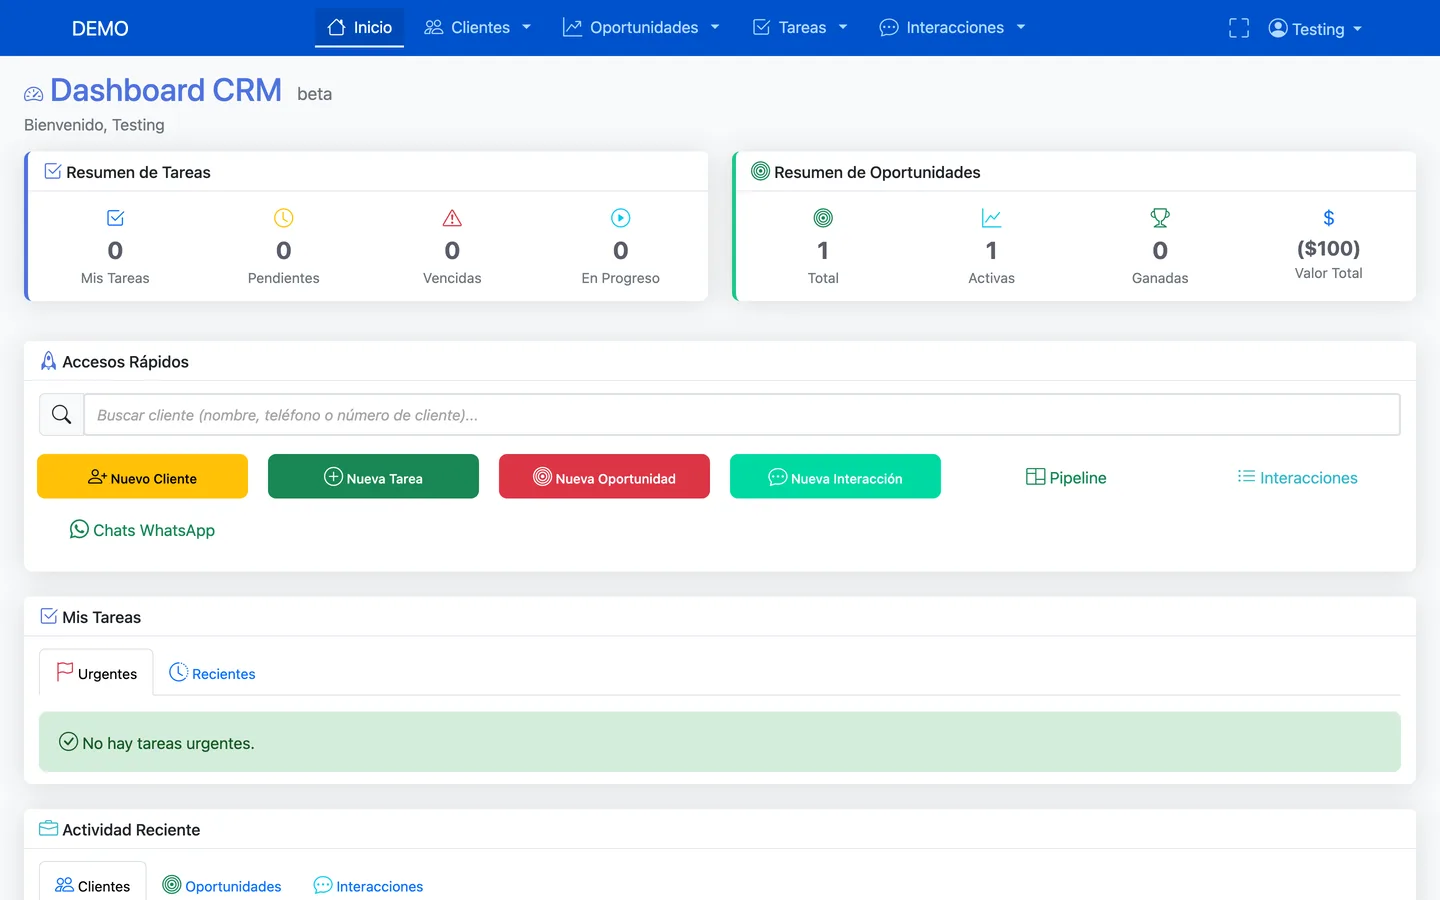This screenshot has height=900, width=1440.
Task: Click the DEMO brand logo
Action: (x=100, y=28)
